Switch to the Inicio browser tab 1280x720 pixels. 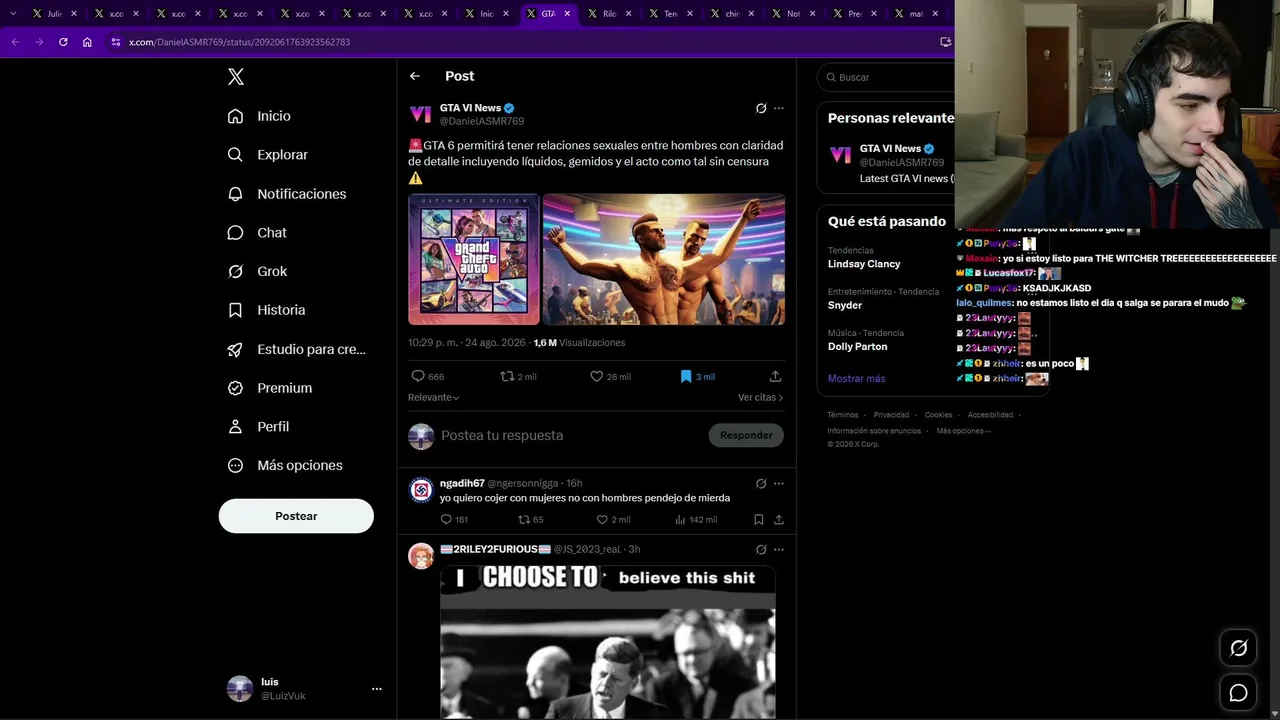[x=486, y=14]
